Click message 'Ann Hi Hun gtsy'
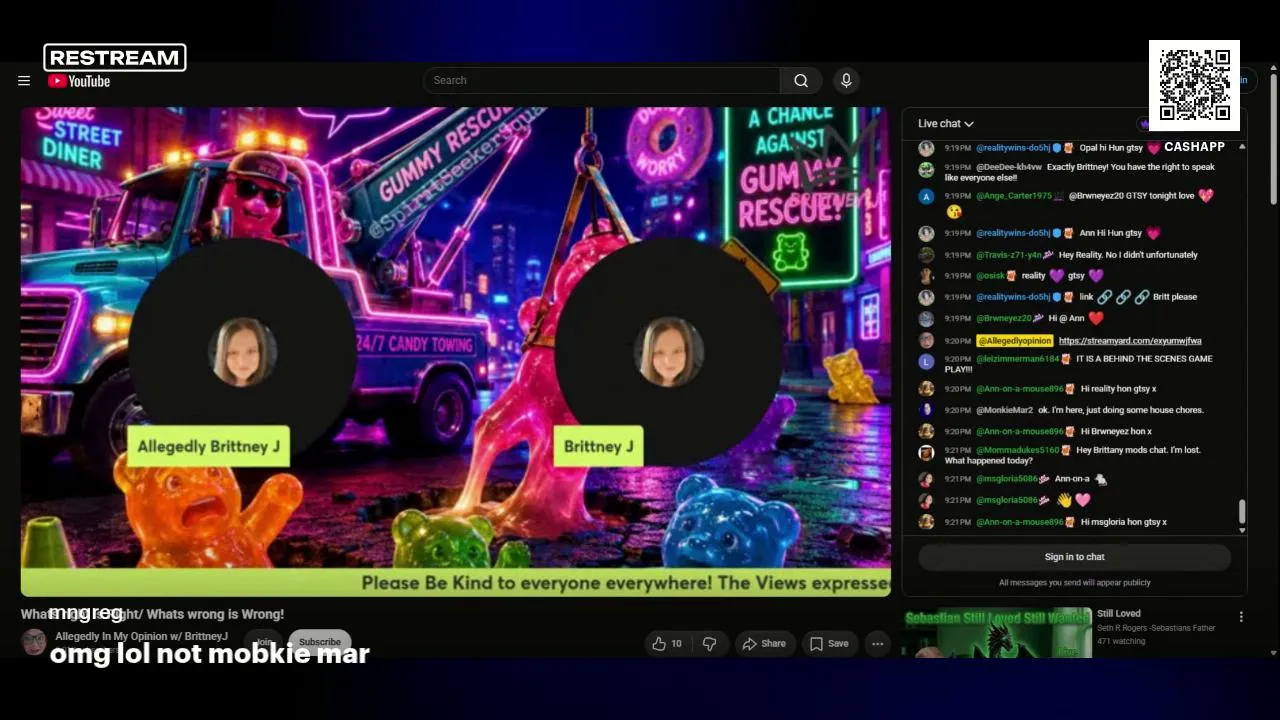Screen dimensions: 1280x720 pos(1110,233)
